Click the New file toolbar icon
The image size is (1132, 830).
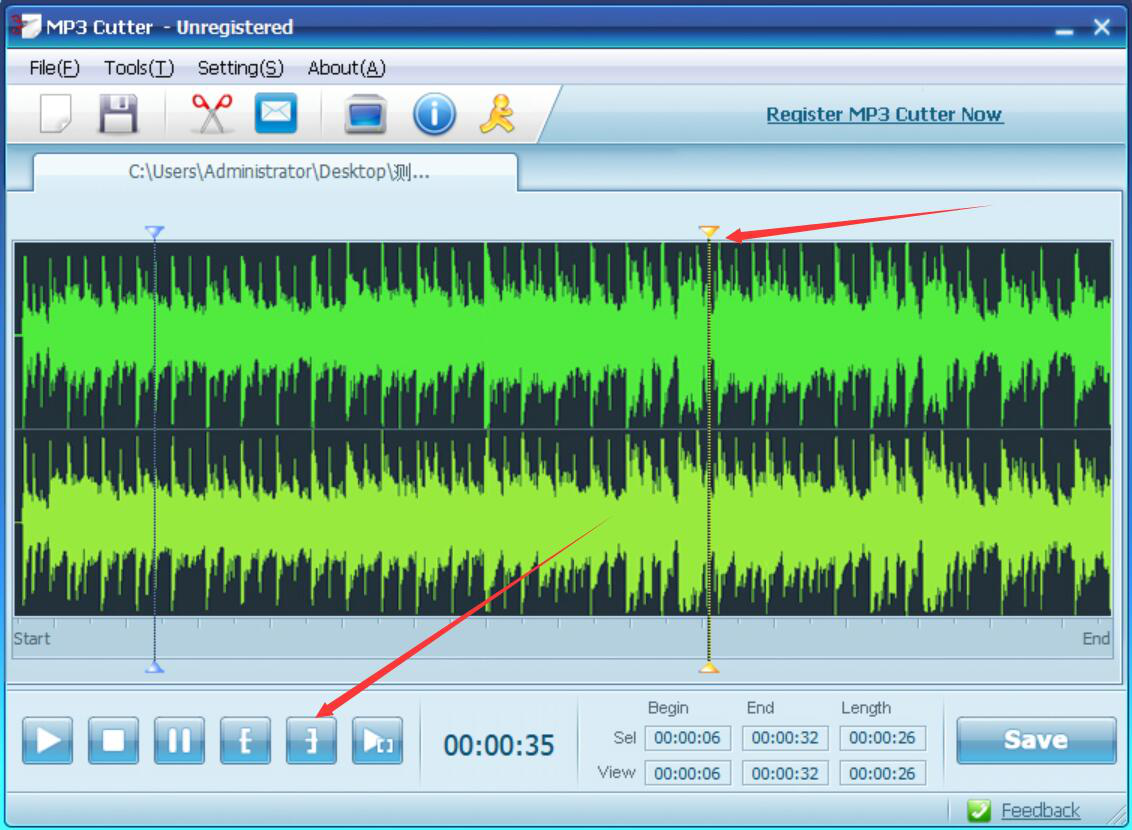(x=56, y=114)
